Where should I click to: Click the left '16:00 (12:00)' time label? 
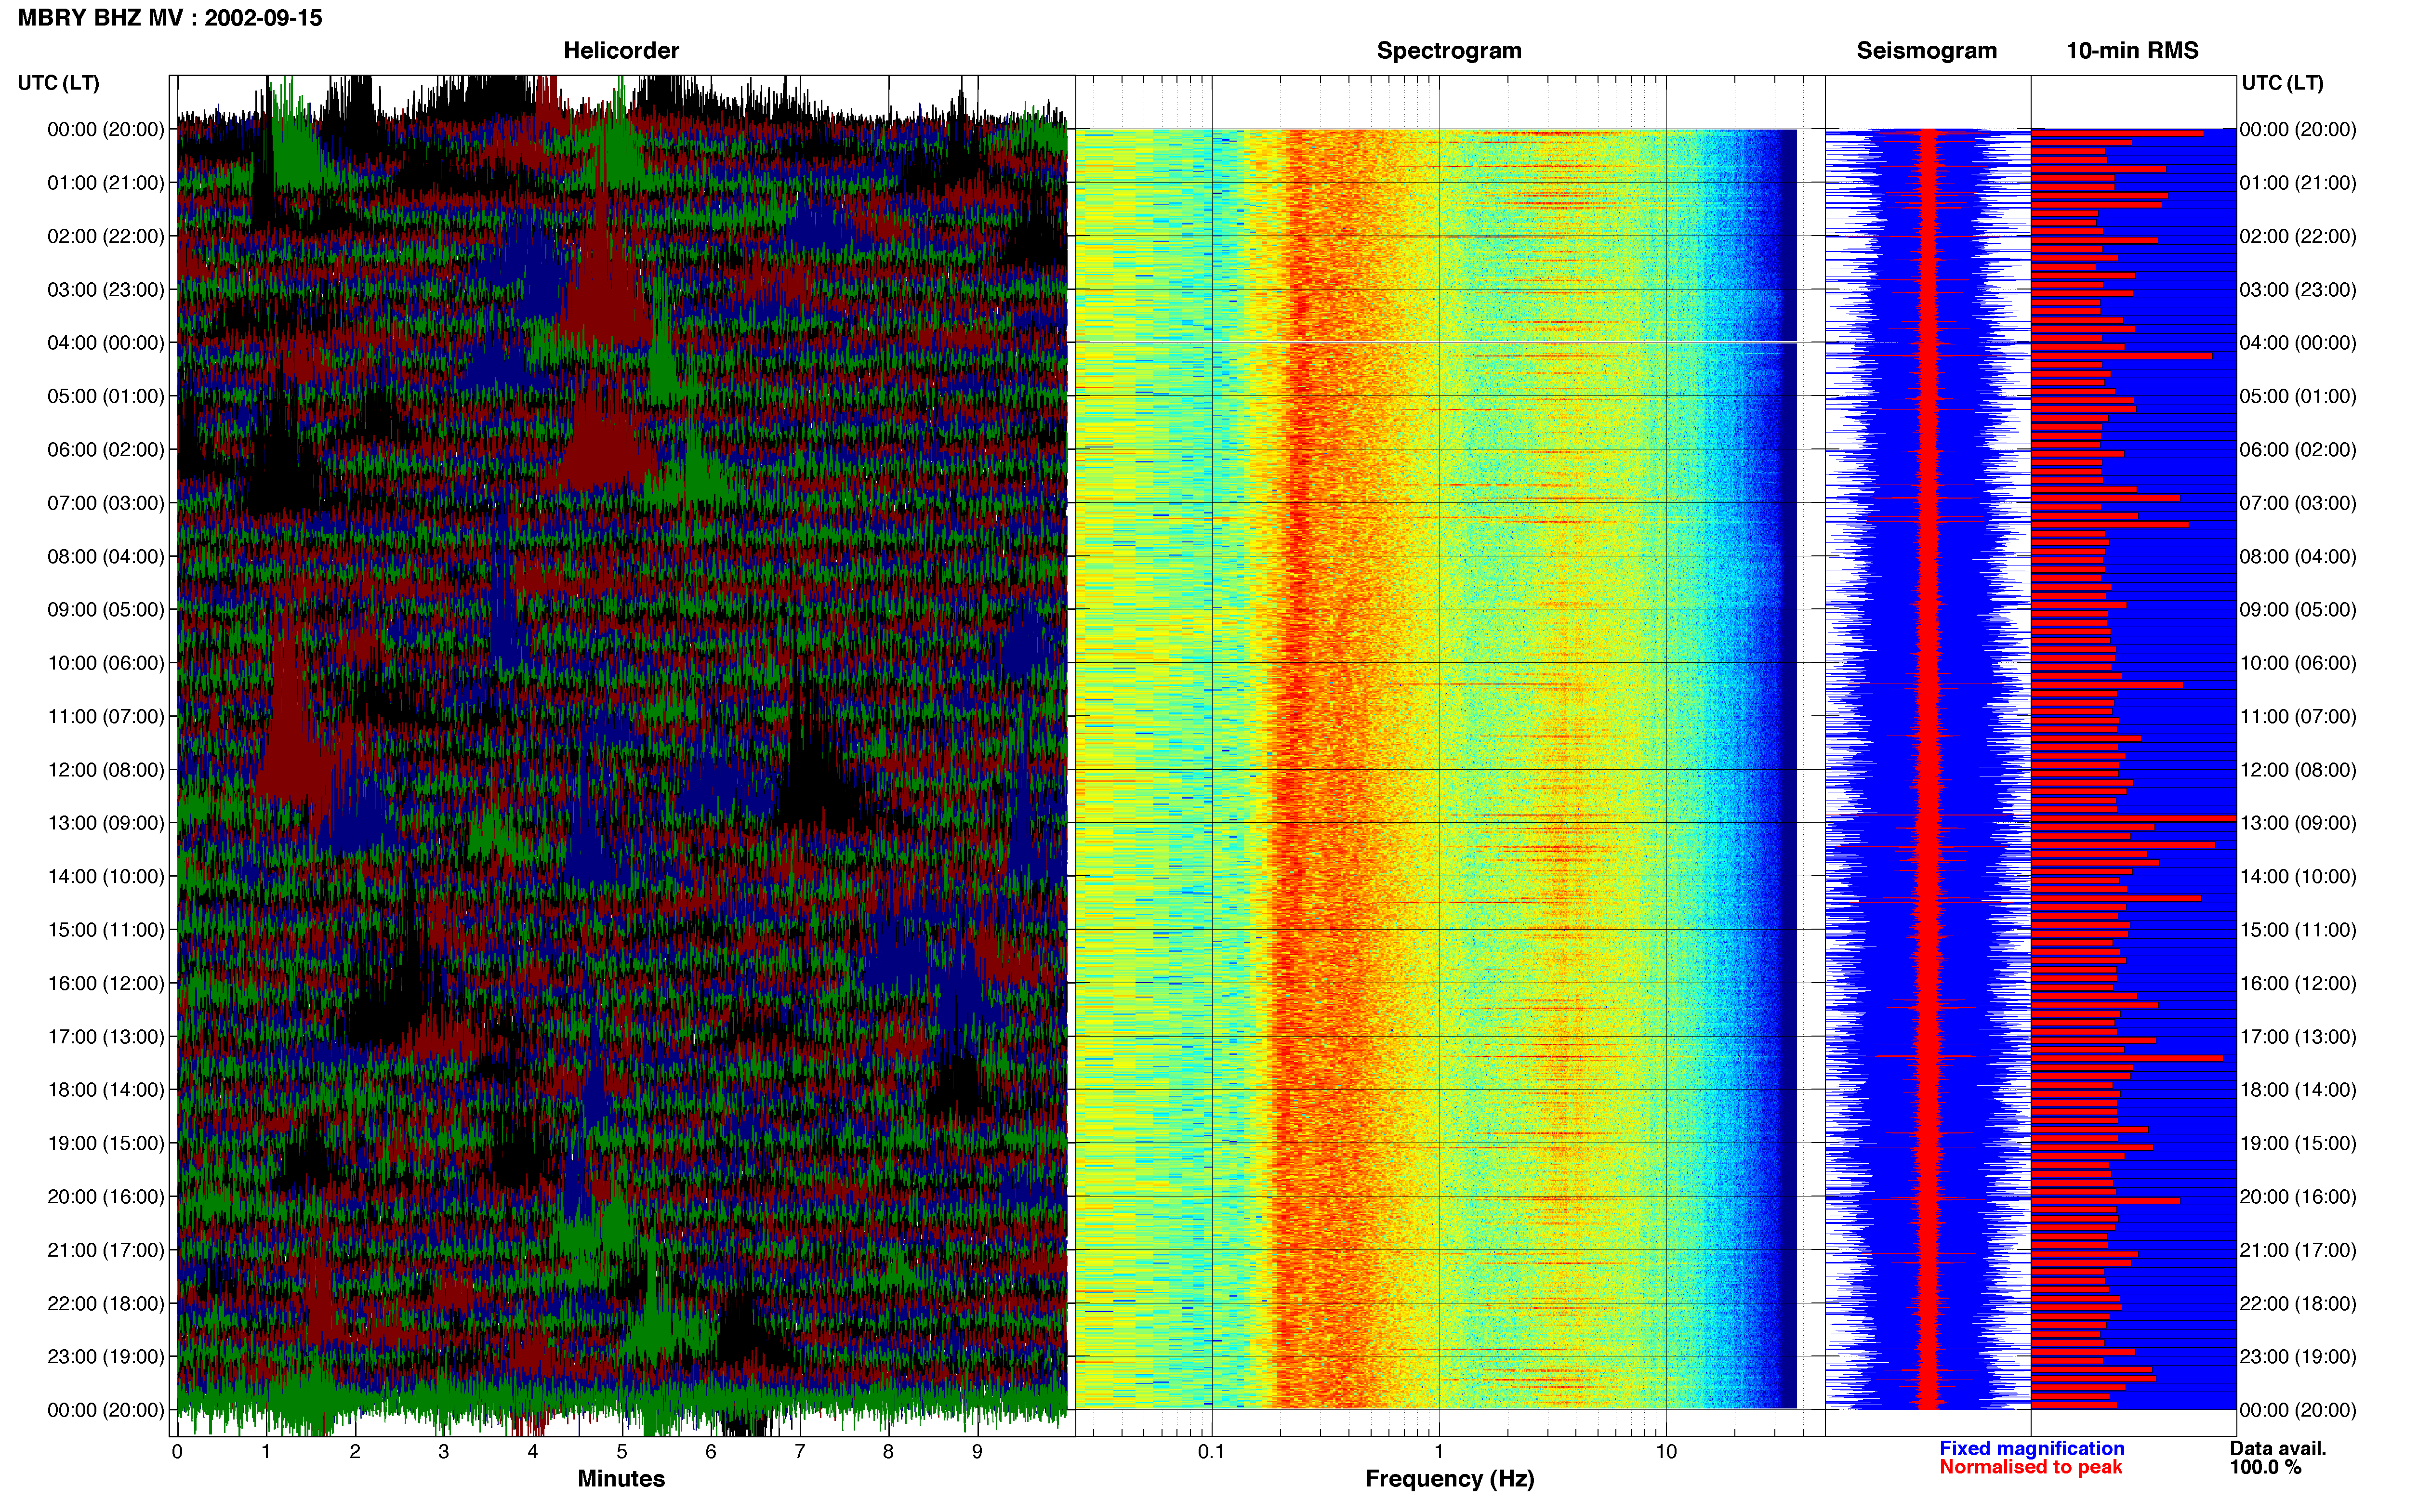pyautogui.click(x=106, y=983)
